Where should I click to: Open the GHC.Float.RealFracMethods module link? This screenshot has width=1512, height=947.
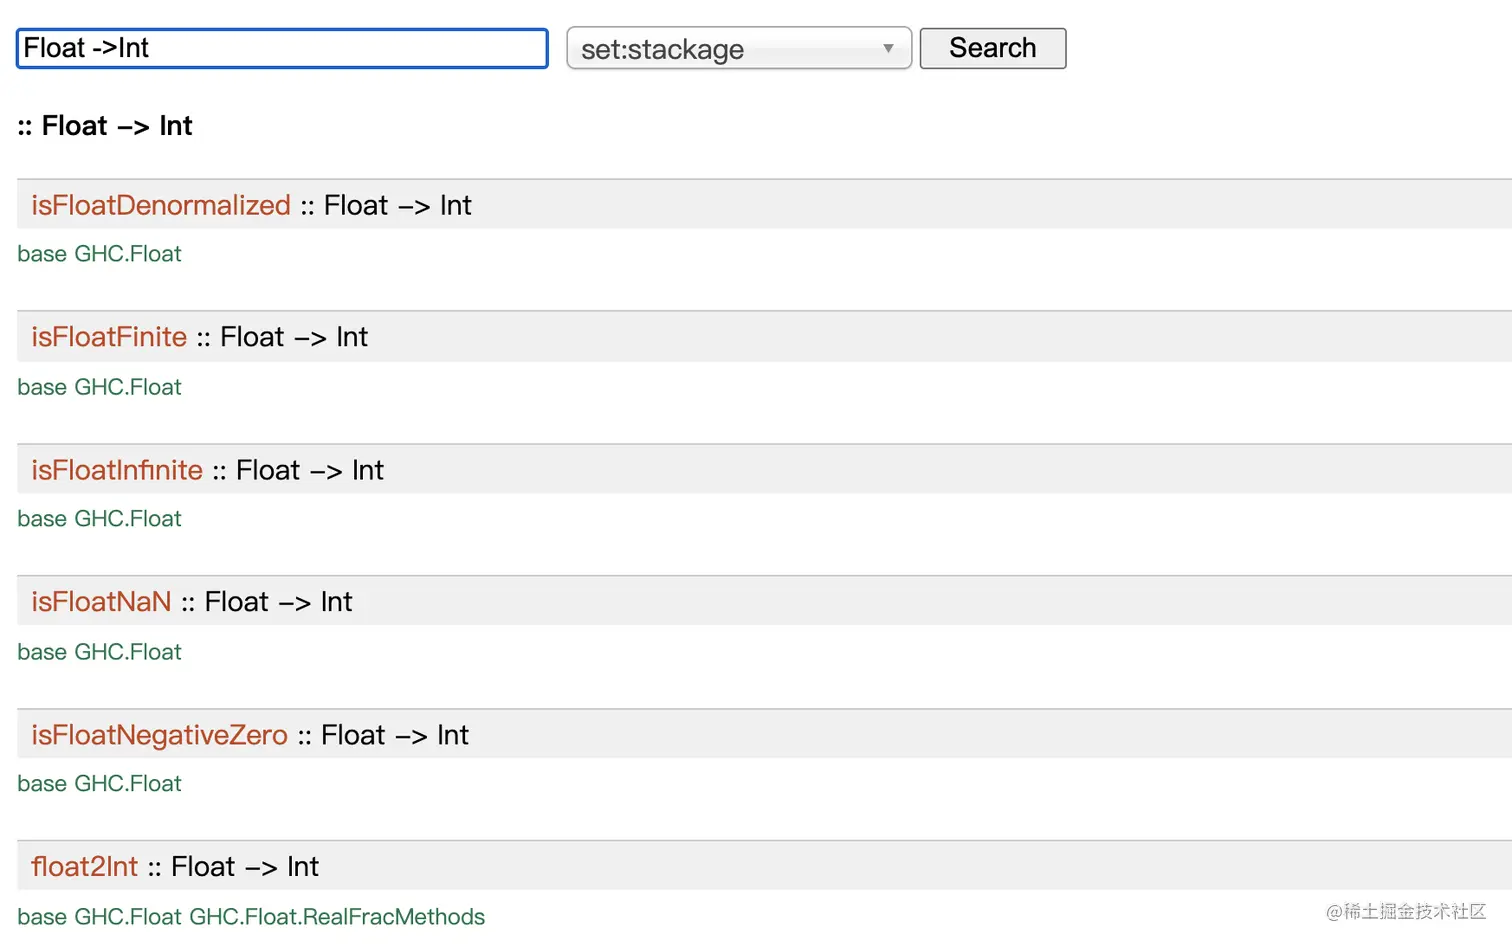click(337, 917)
